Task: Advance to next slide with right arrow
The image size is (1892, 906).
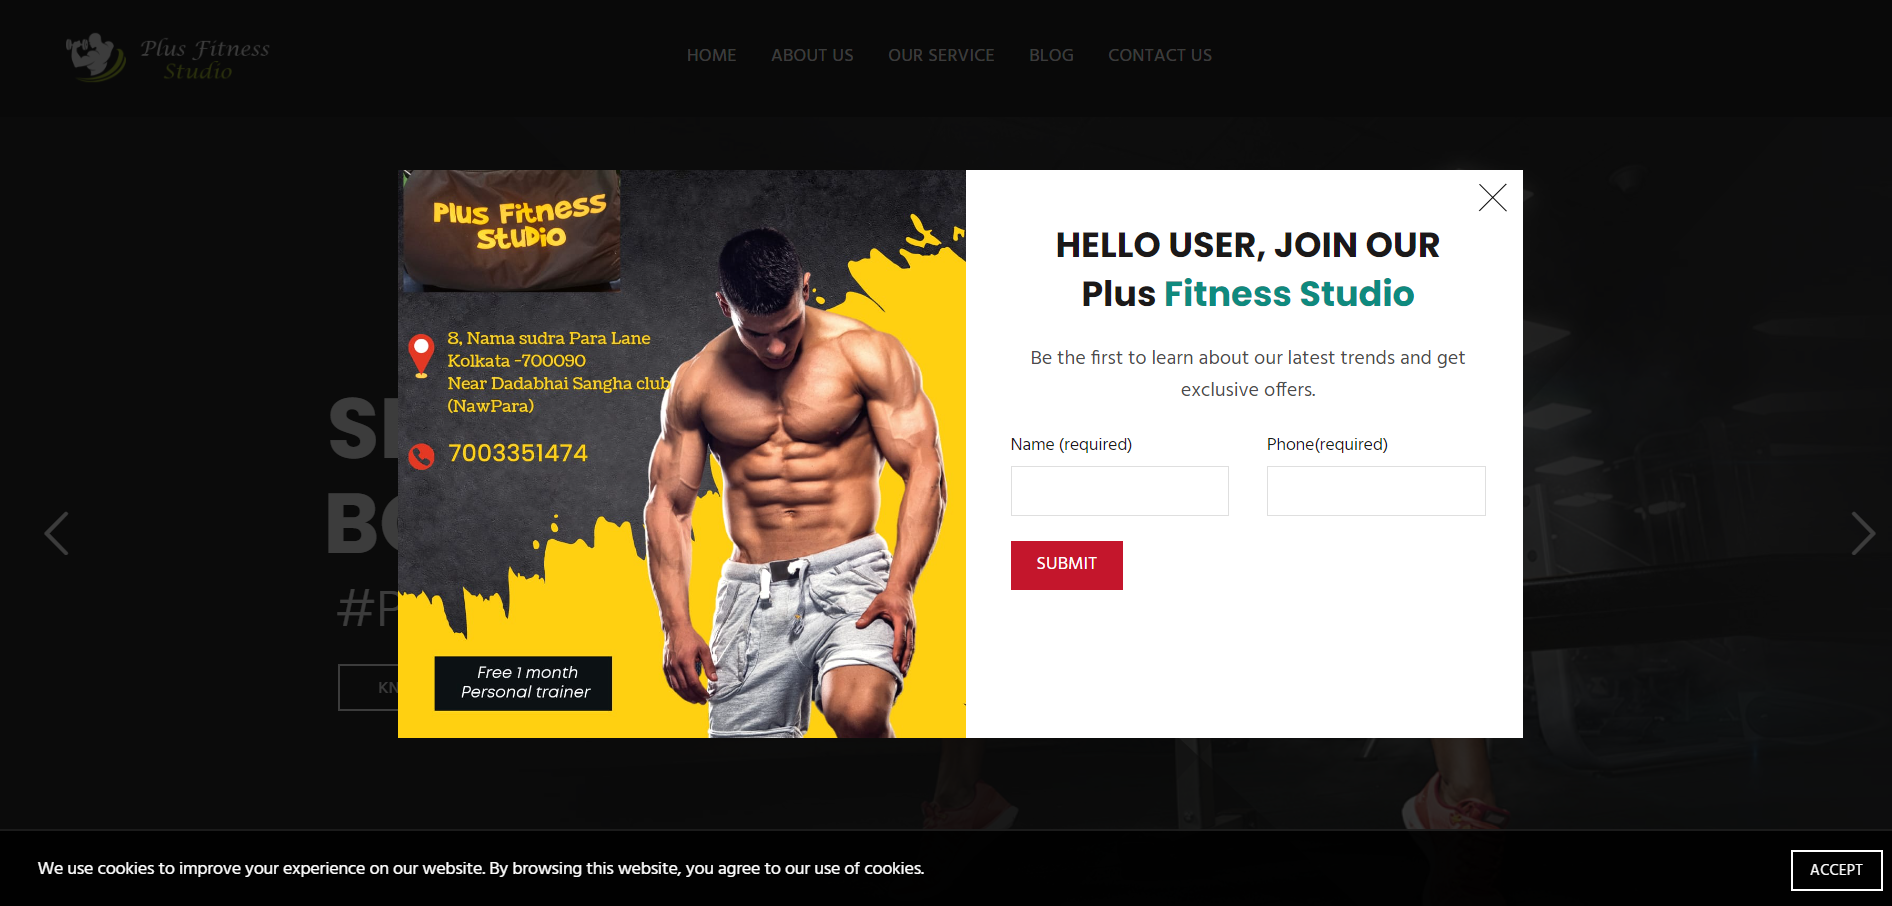Action: coord(1862,533)
